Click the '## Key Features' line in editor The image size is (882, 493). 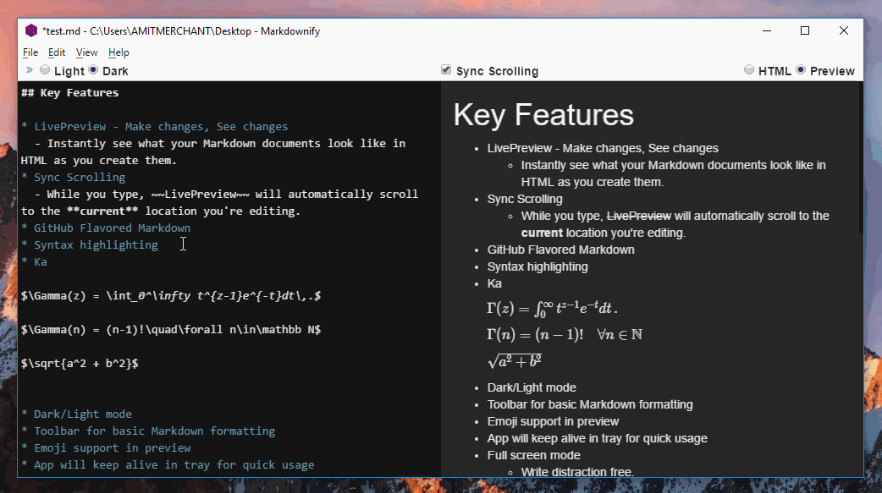tap(70, 93)
